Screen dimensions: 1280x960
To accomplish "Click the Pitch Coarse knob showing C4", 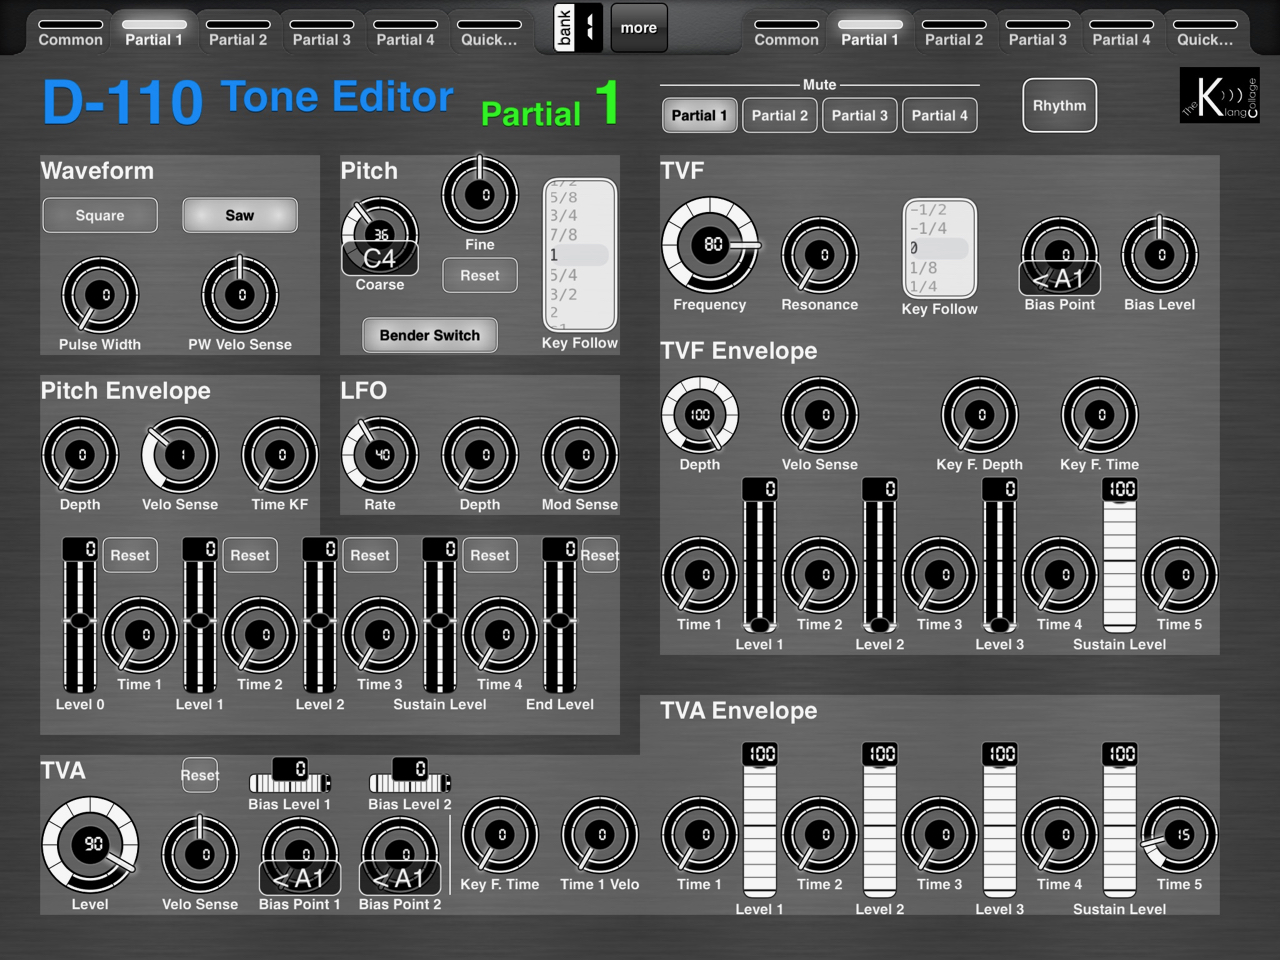I will (380, 237).
